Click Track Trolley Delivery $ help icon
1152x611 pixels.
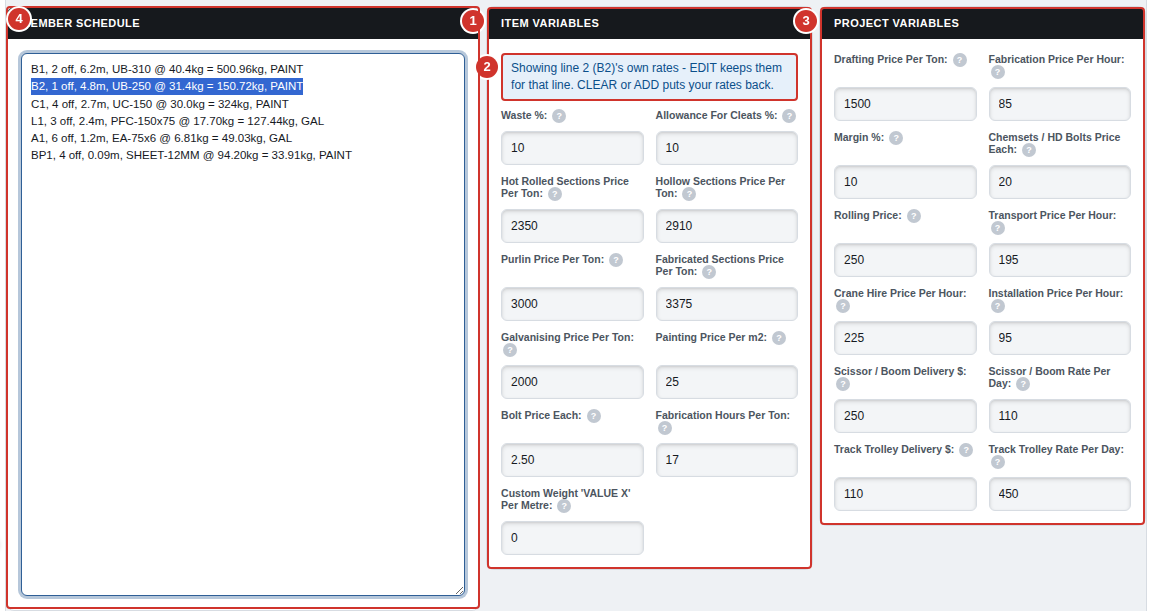(x=965, y=450)
